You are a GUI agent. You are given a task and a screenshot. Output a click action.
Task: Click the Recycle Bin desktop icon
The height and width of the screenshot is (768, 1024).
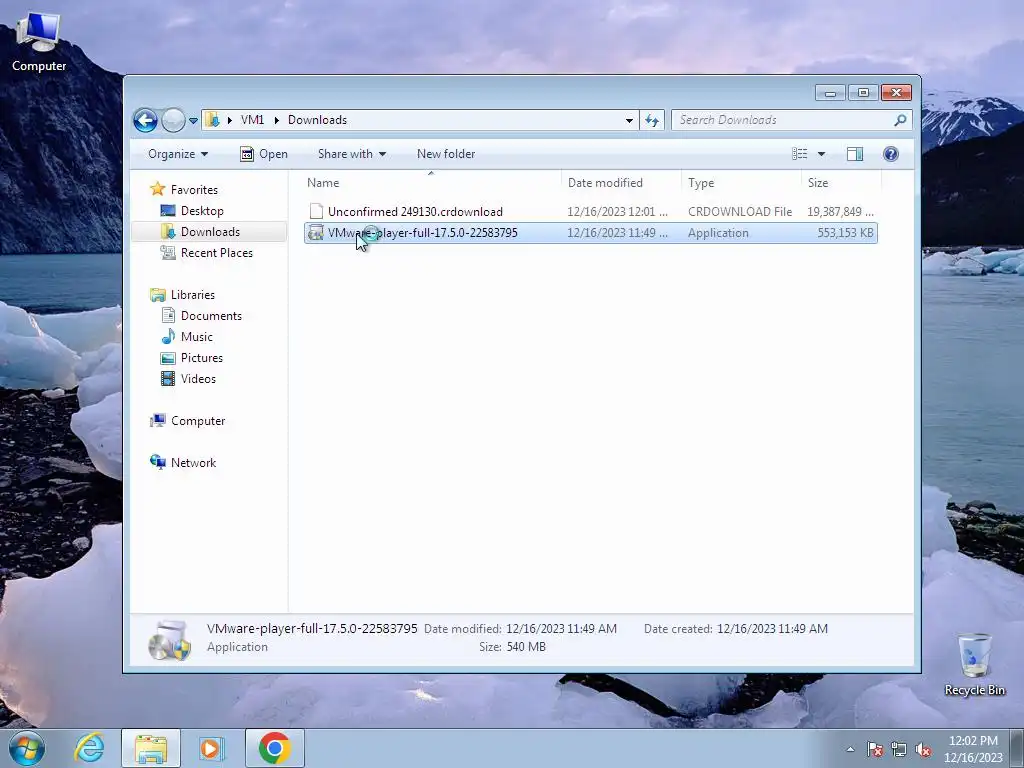(974, 664)
